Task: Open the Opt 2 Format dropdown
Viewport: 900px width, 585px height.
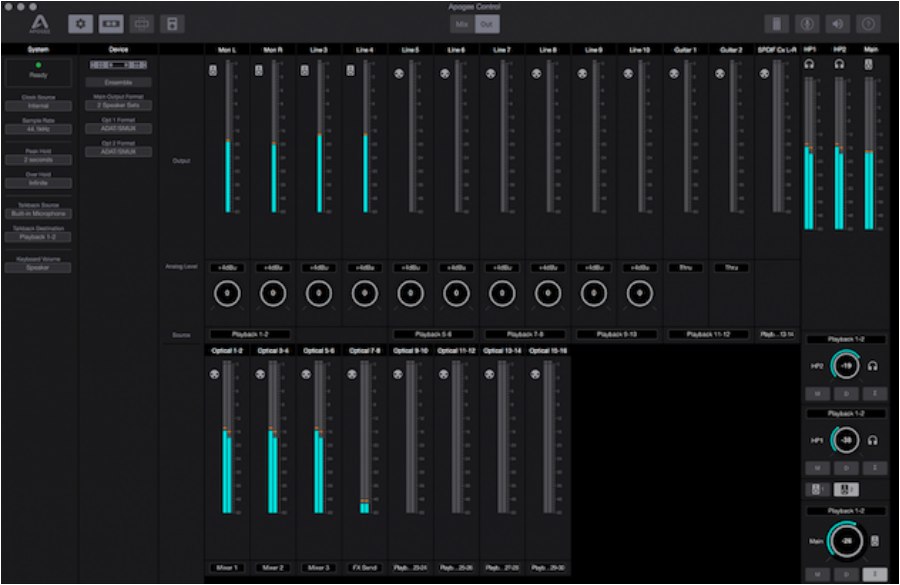Action: [118, 152]
